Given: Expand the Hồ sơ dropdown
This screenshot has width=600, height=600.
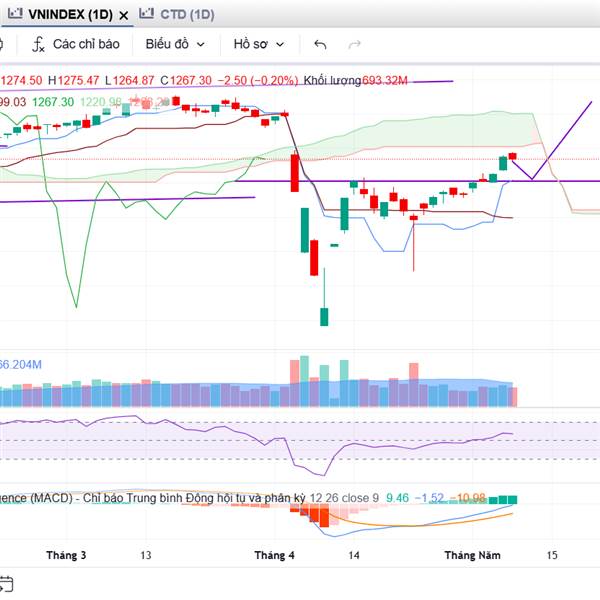Looking at the screenshot, I should 259,44.
